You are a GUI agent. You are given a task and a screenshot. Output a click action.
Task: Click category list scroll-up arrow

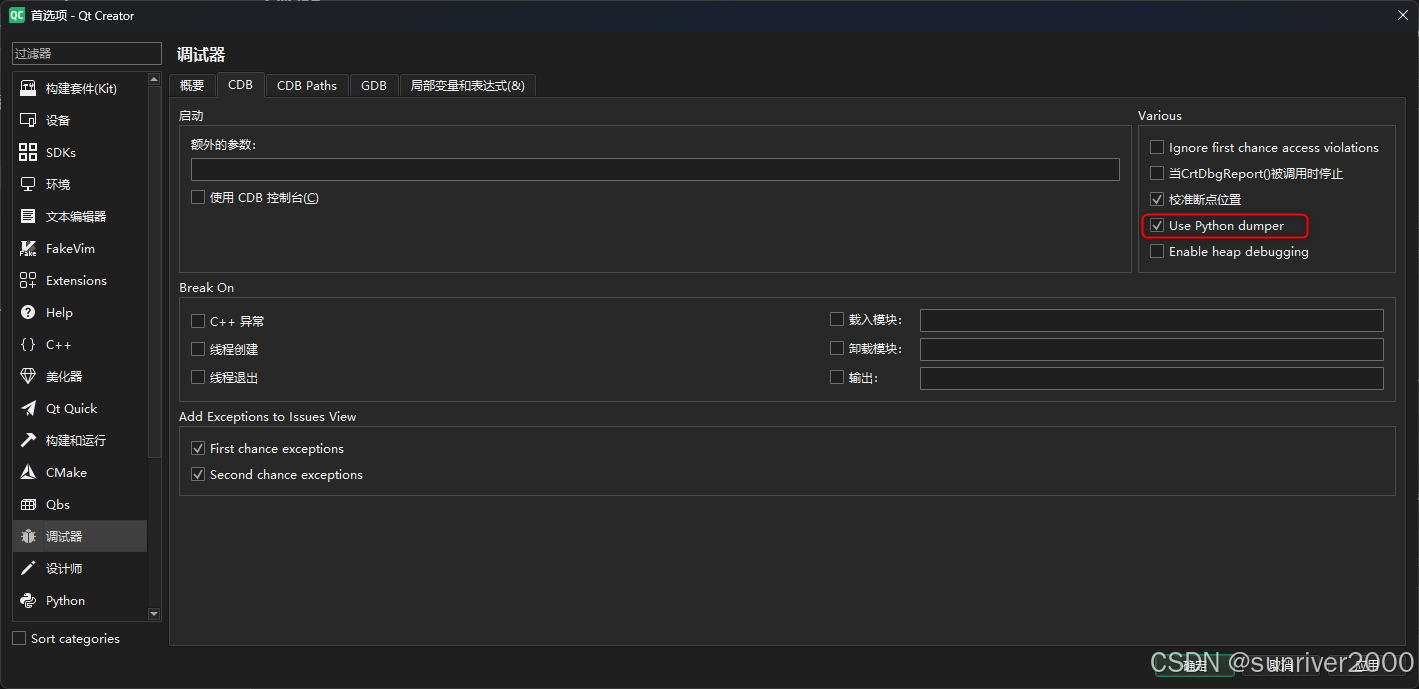pos(154,79)
